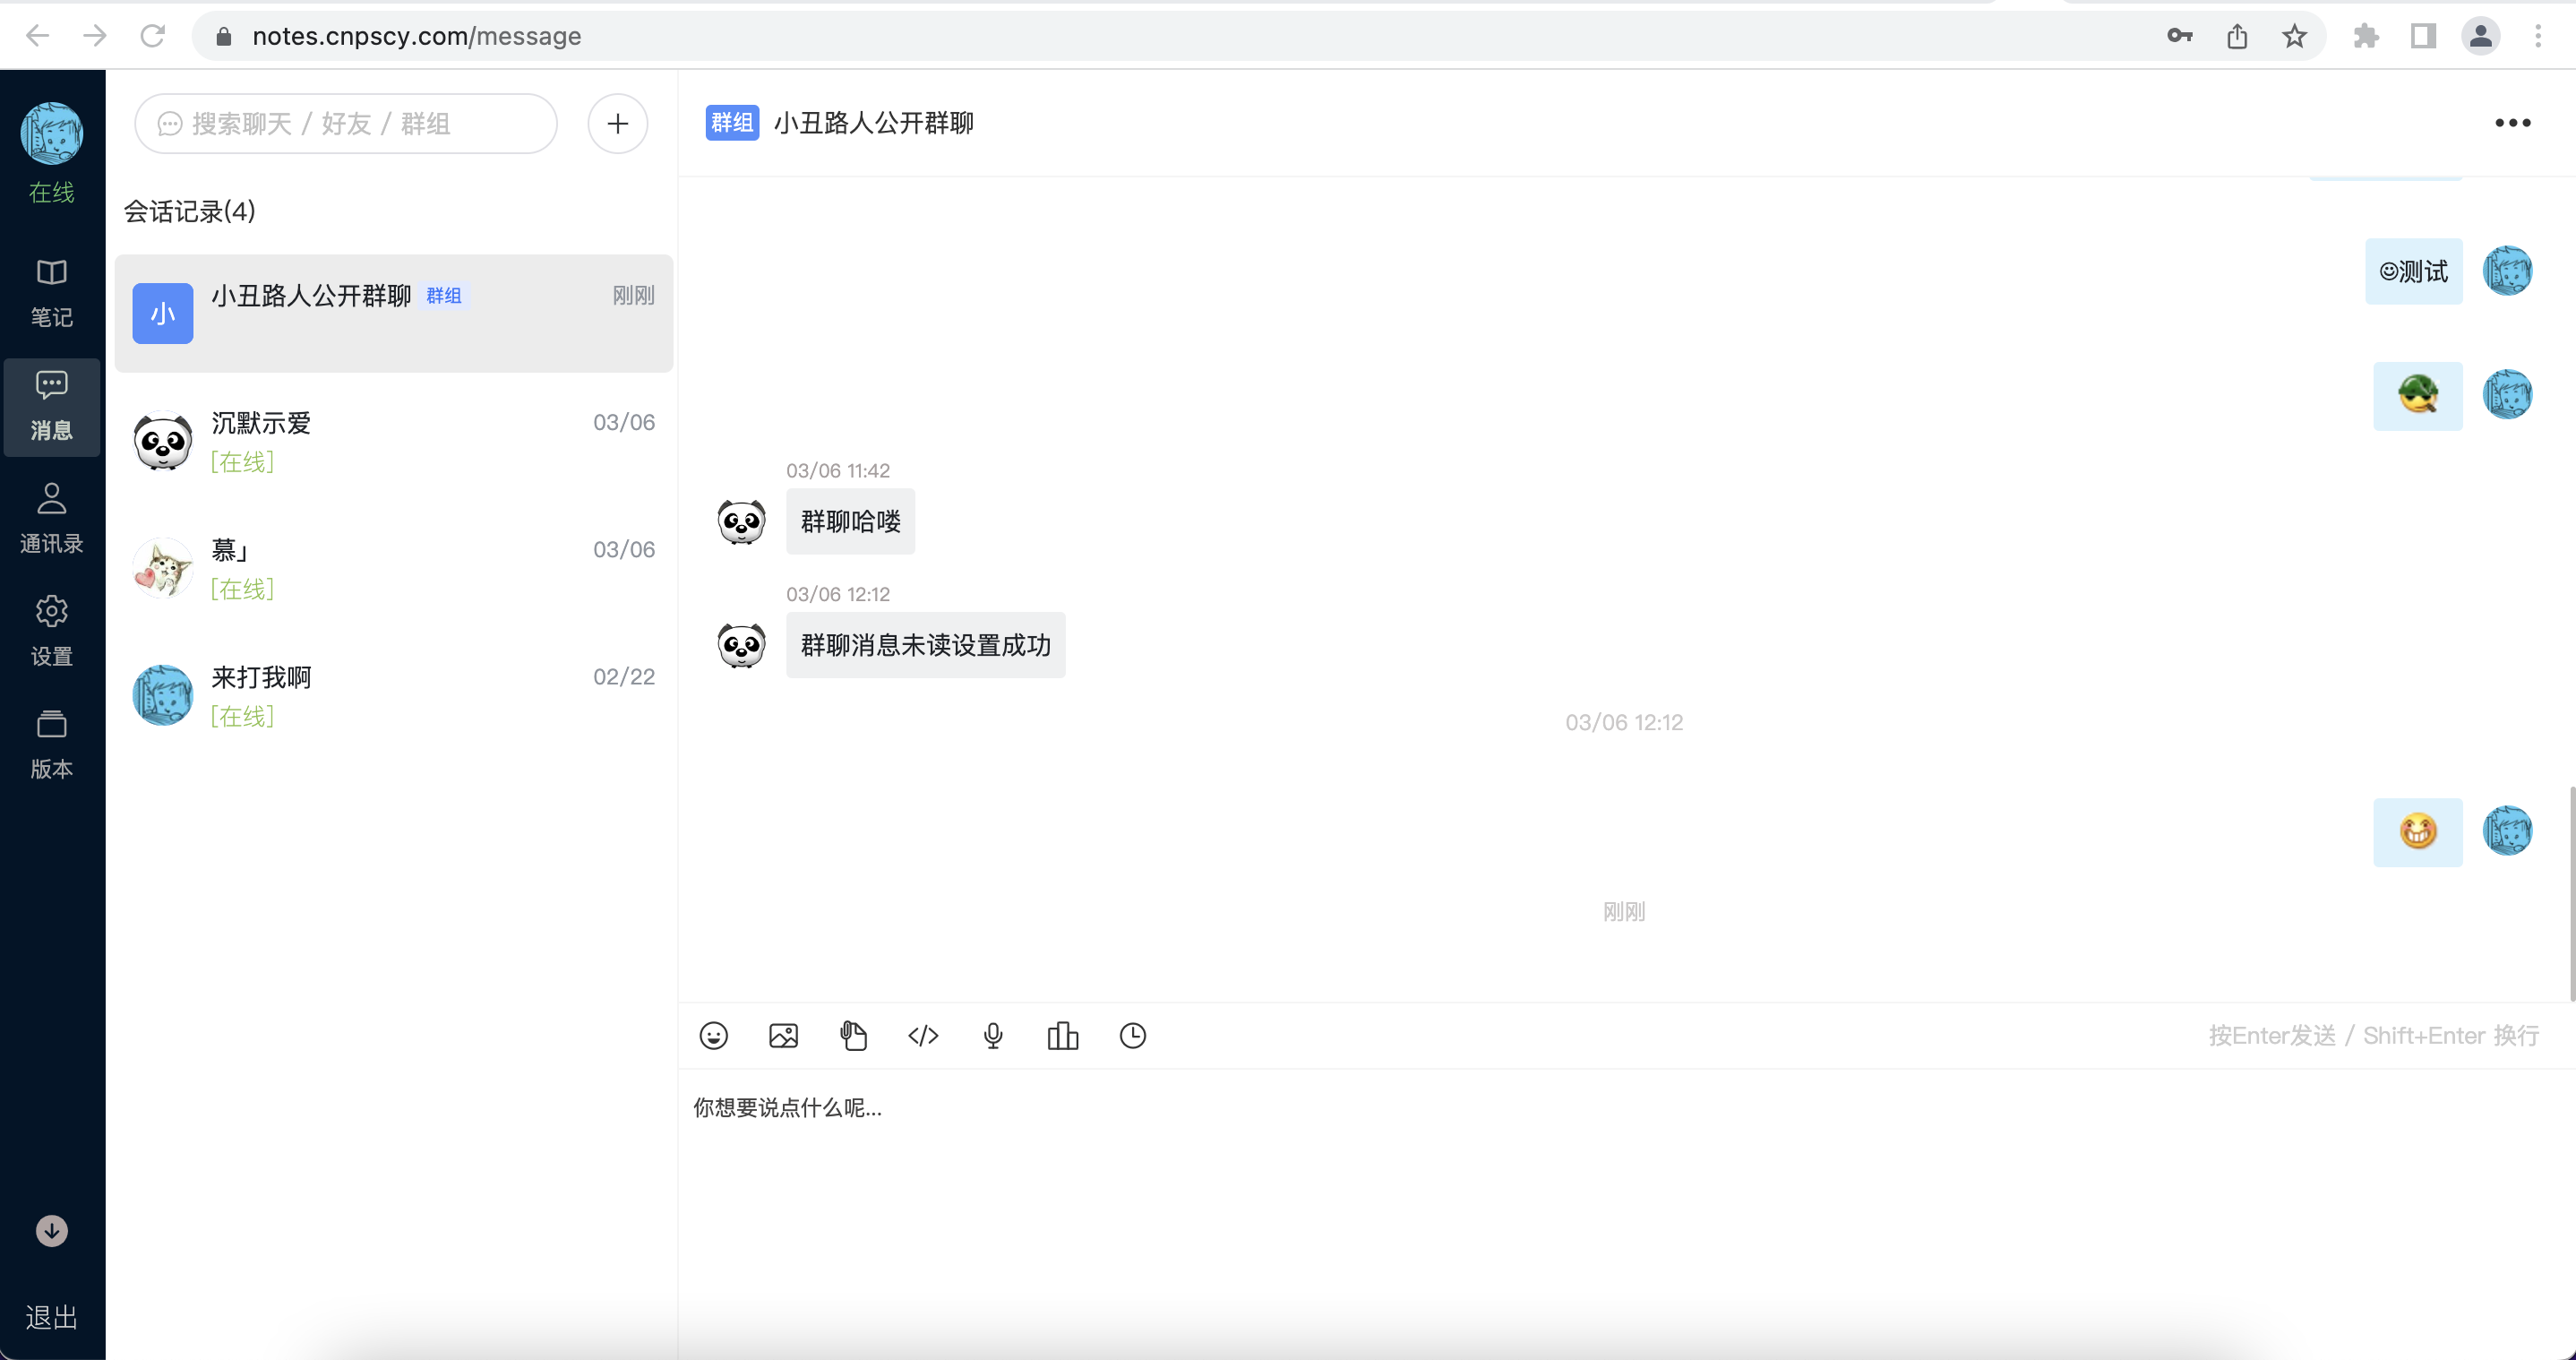Open the browser three-dot menu
This screenshot has height=1360, width=2576.
2538,36
